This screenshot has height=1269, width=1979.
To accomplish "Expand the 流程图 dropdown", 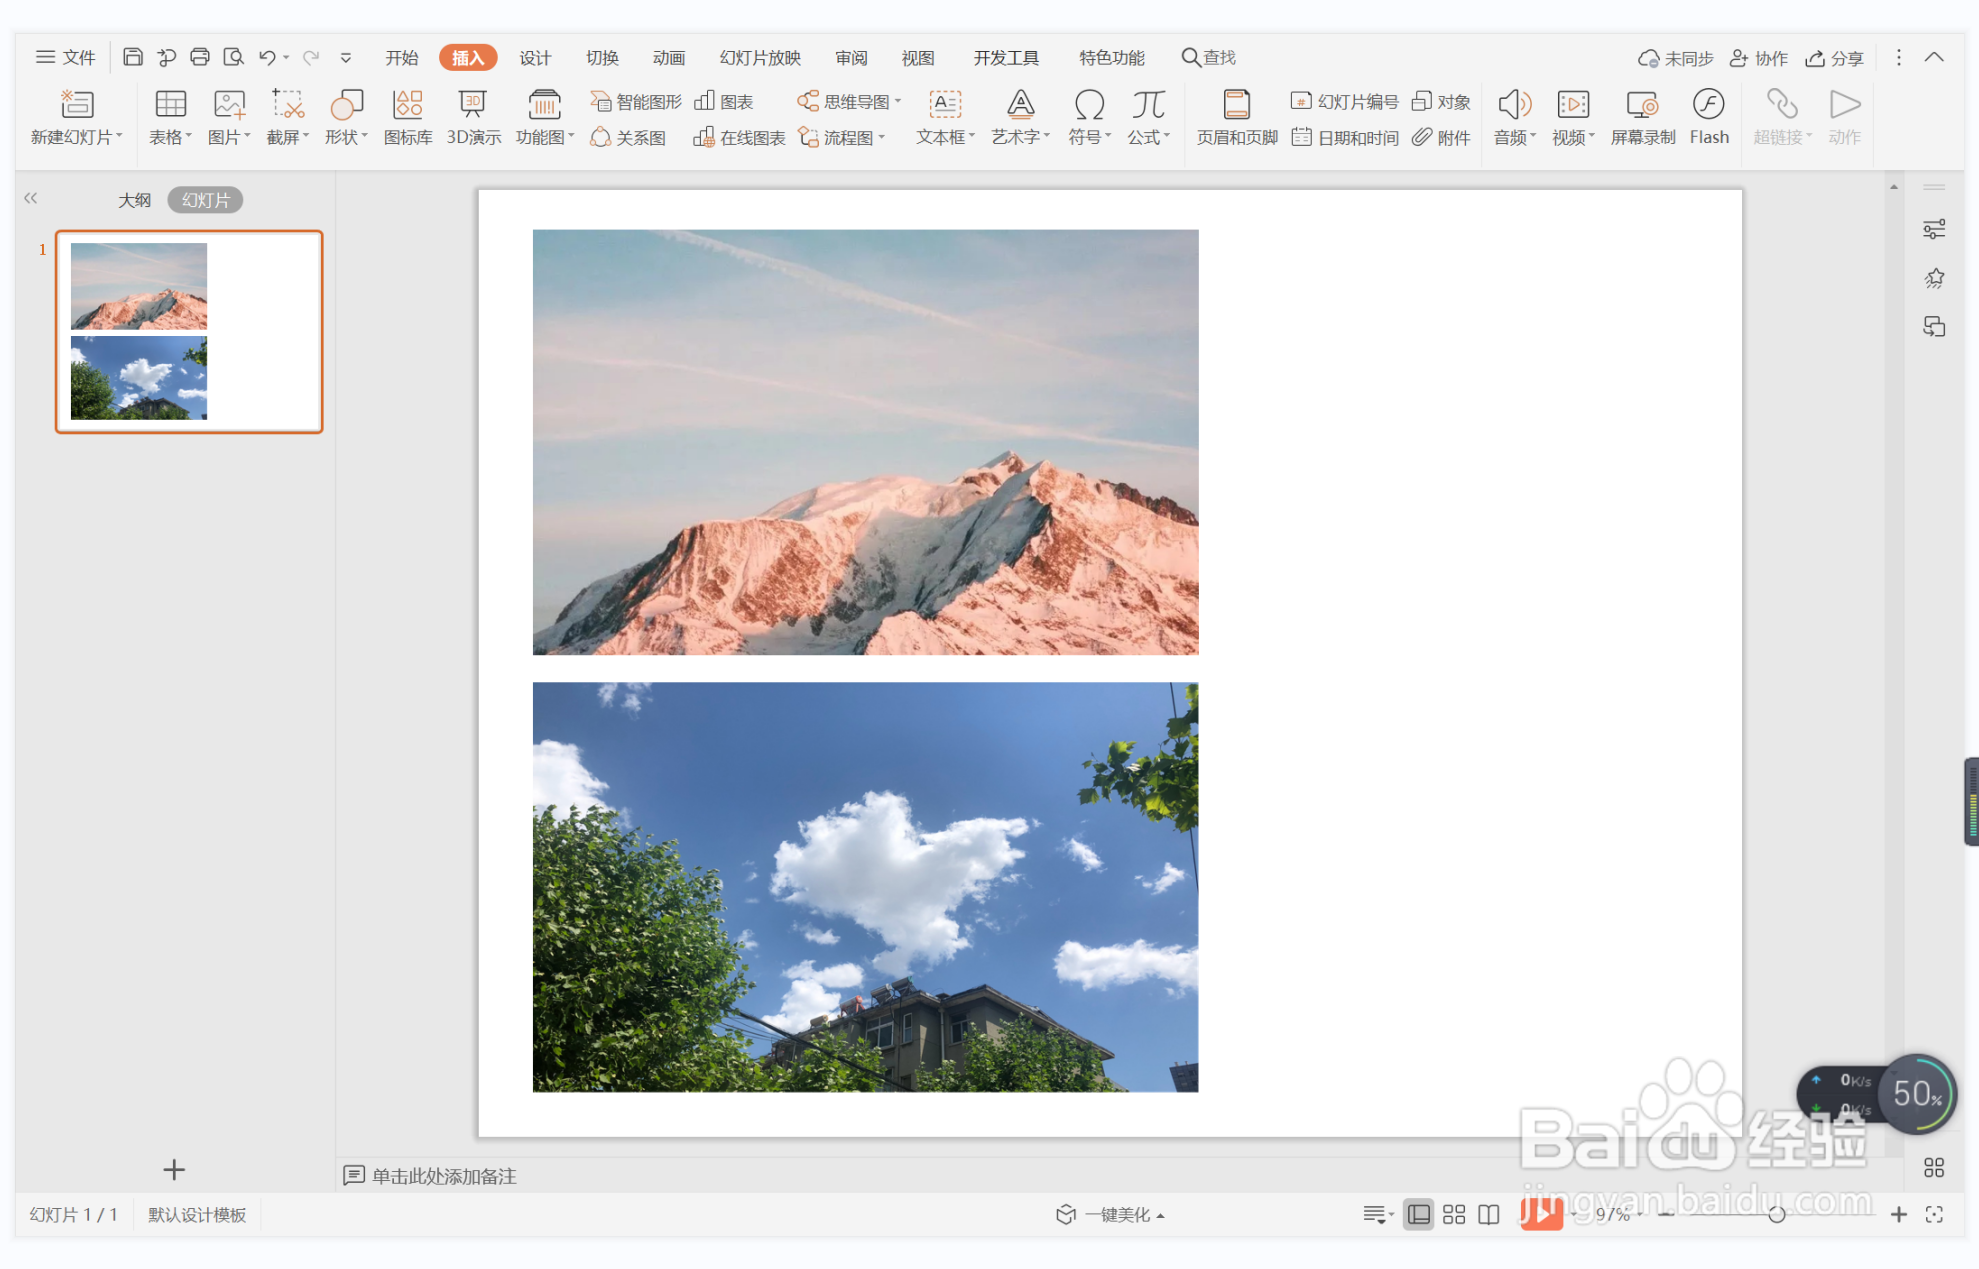I will (881, 137).
